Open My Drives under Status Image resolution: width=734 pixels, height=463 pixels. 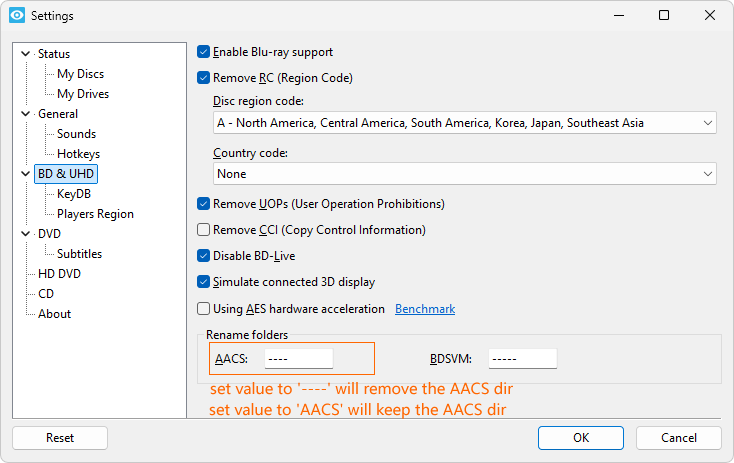click(83, 94)
